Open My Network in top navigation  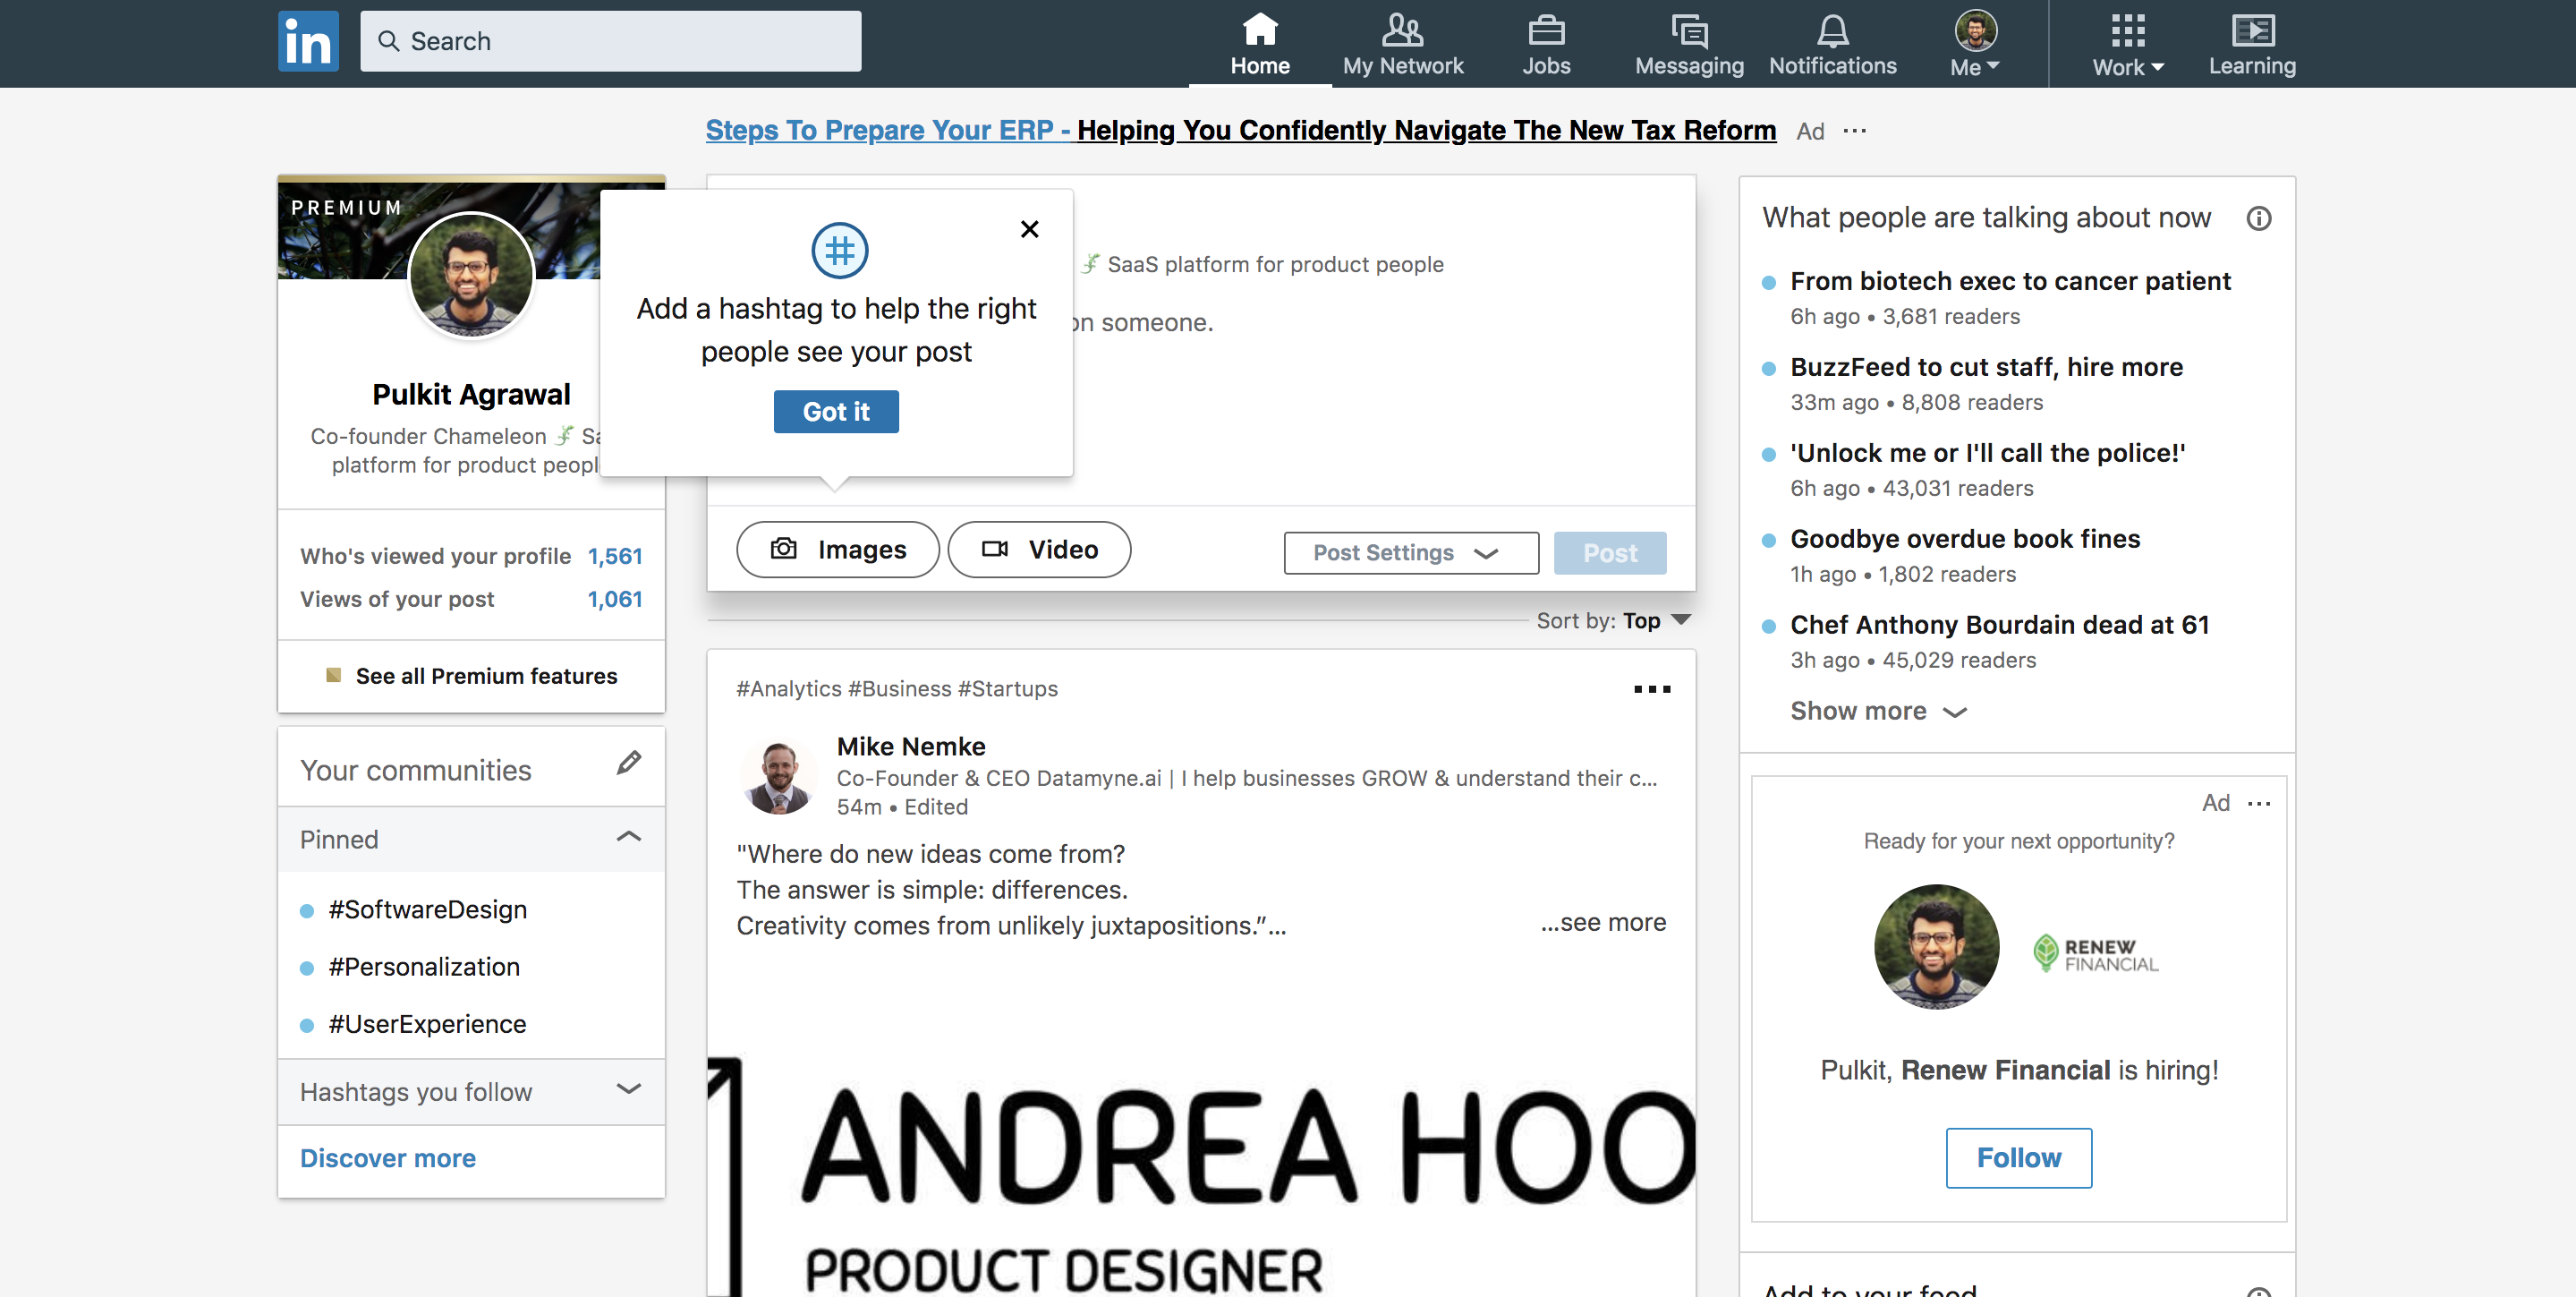point(1402,44)
